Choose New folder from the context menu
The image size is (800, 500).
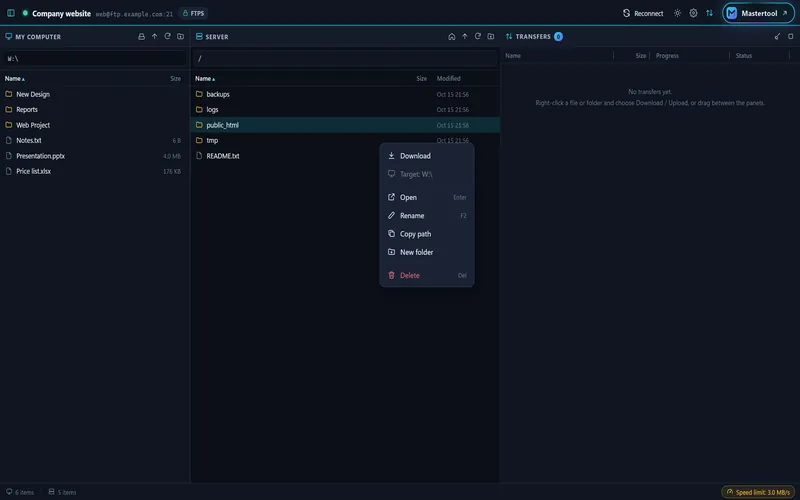427,253
